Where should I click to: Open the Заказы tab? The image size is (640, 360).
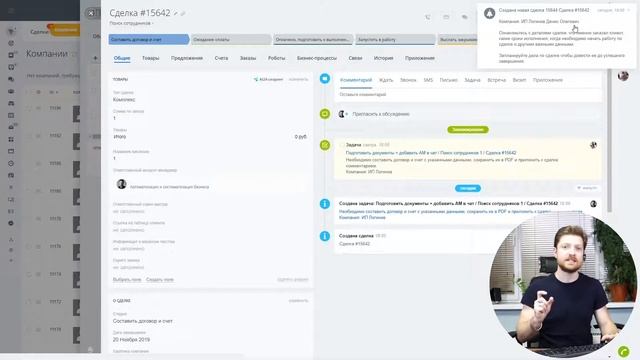click(x=248, y=58)
